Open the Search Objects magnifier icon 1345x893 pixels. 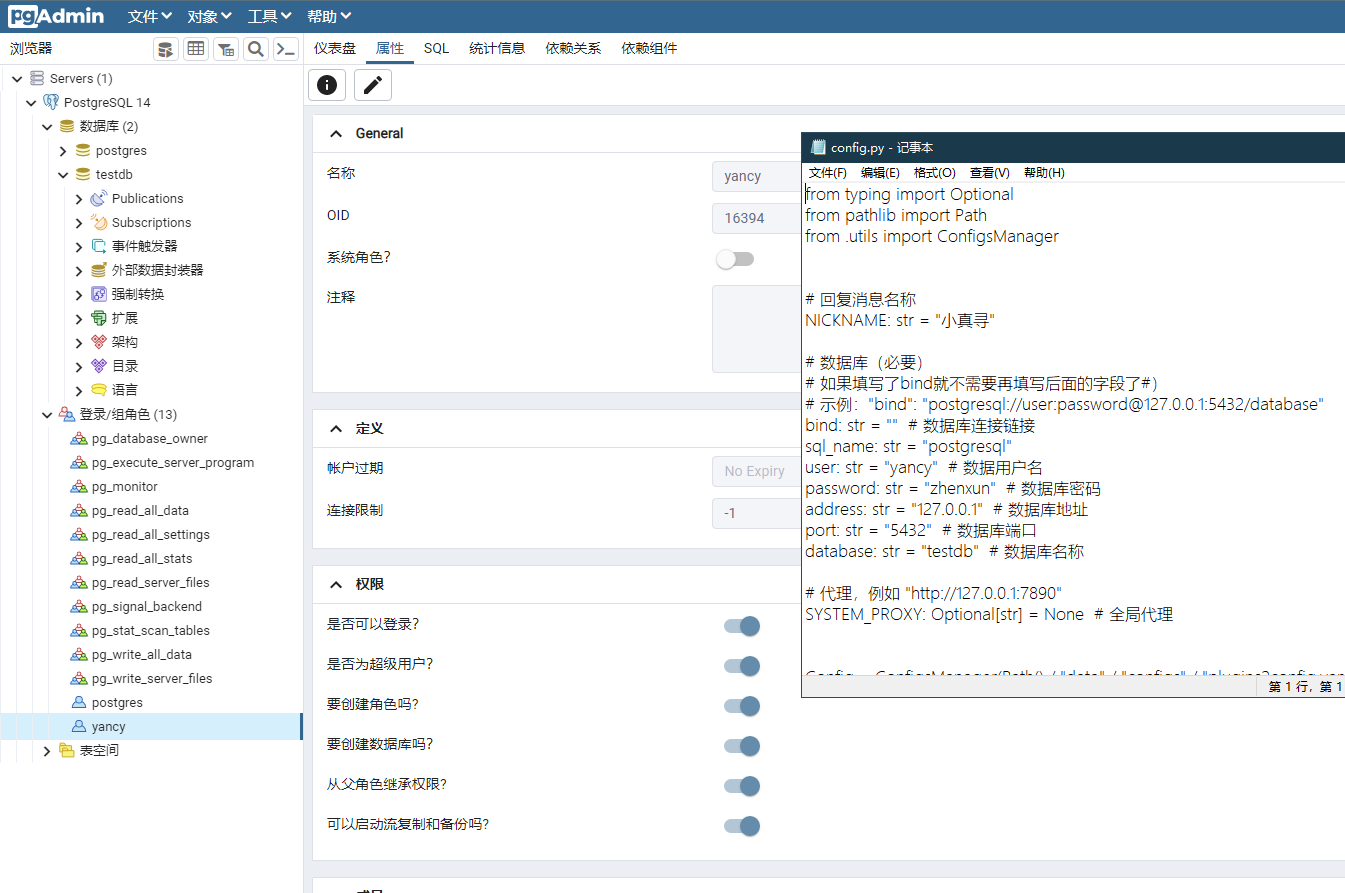256,49
